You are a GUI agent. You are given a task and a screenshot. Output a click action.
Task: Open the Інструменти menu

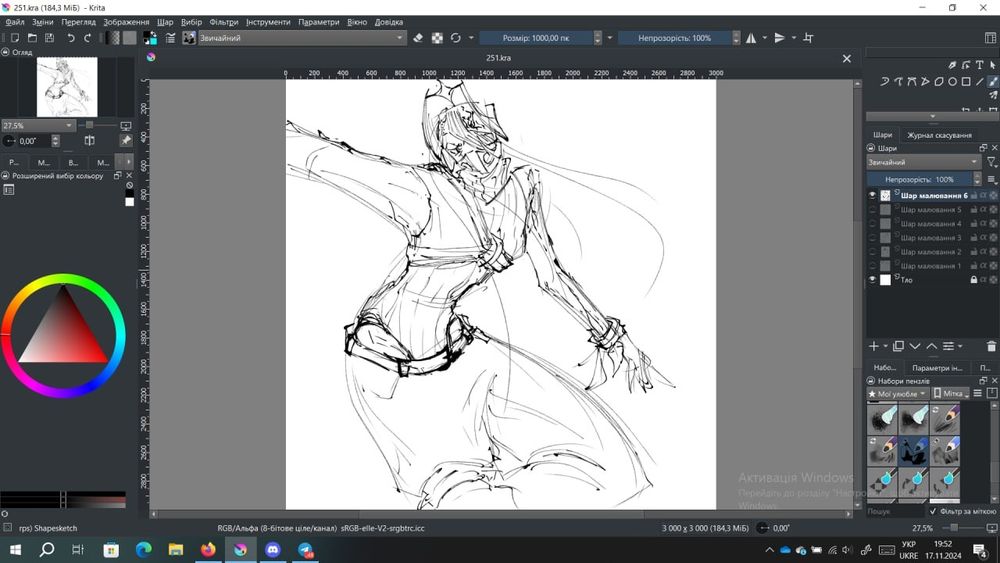click(268, 22)
